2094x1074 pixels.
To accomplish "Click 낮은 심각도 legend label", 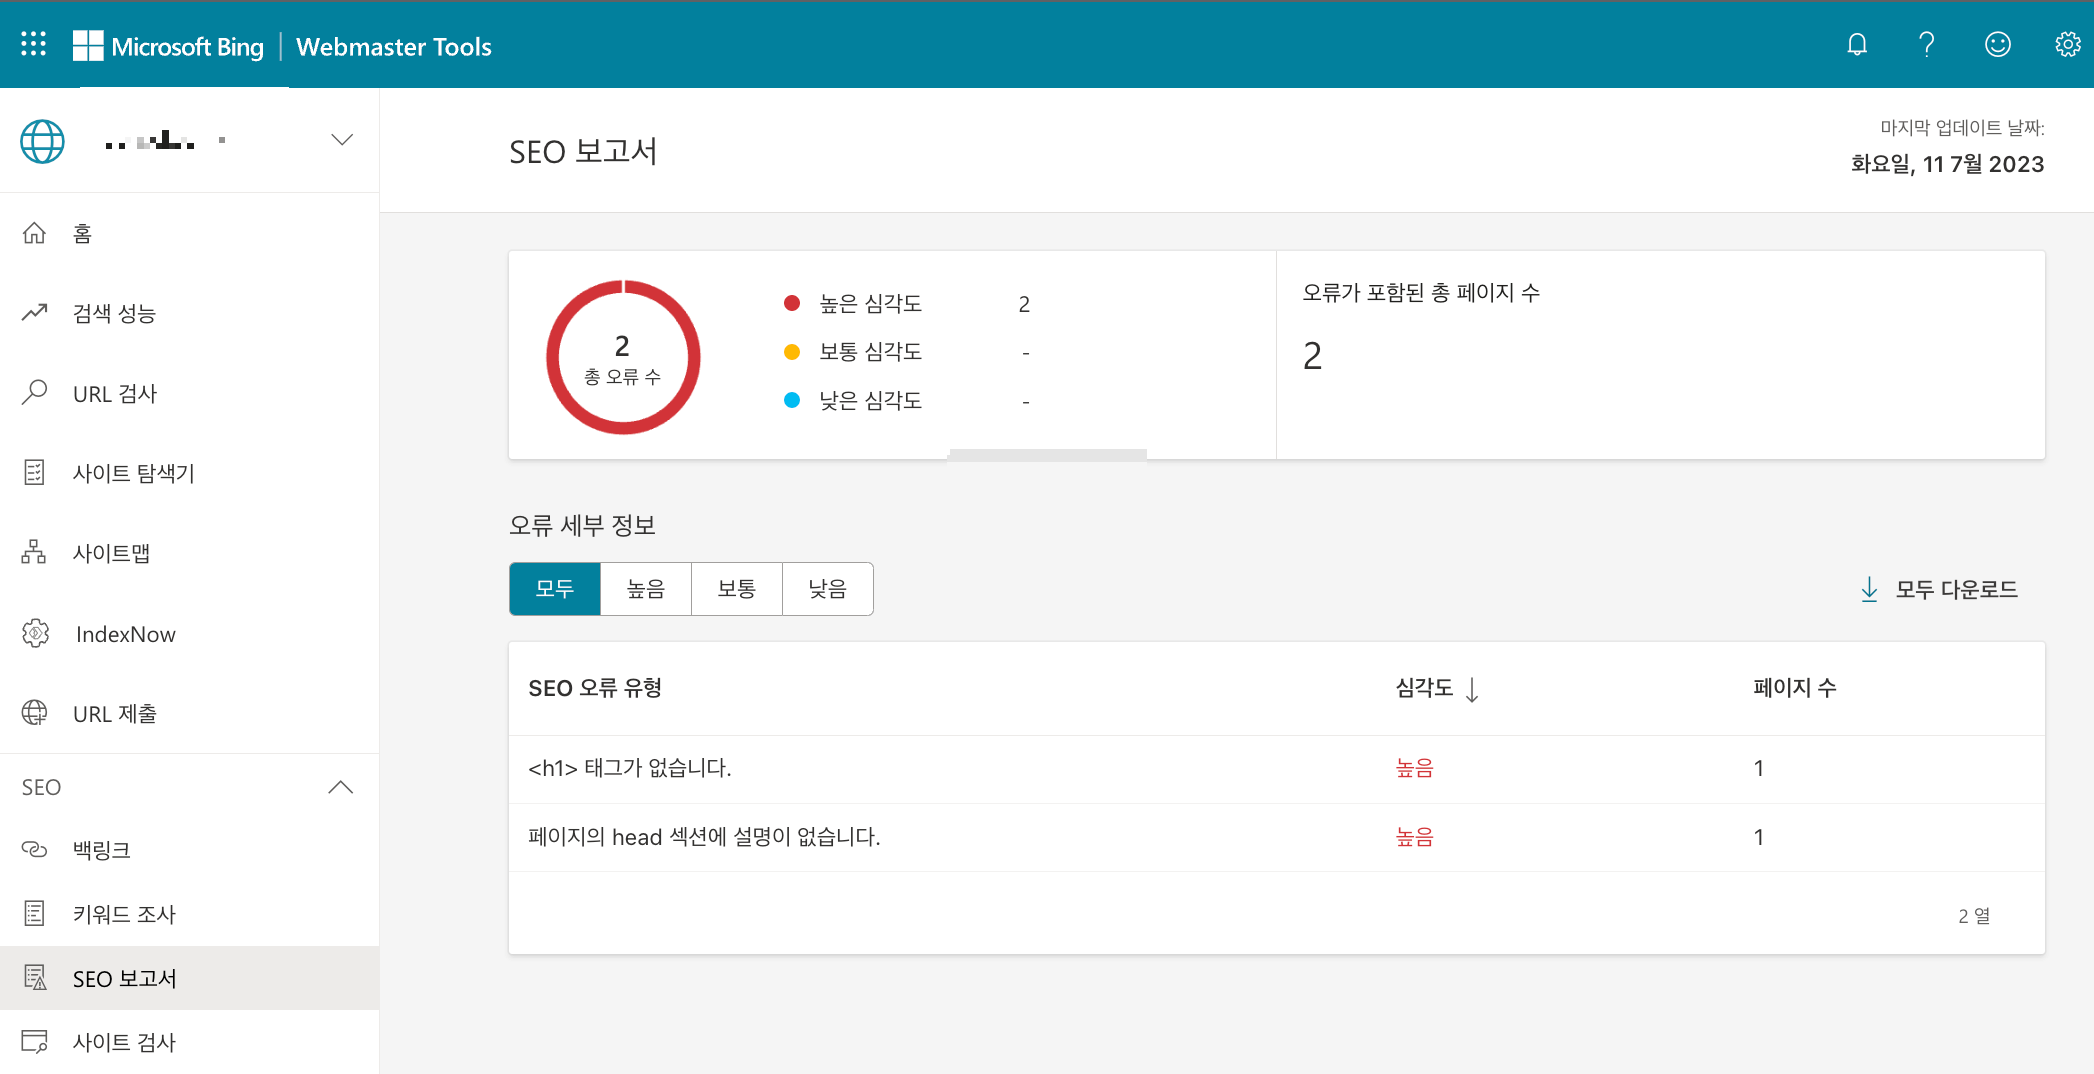I will [x=870, y=400].
